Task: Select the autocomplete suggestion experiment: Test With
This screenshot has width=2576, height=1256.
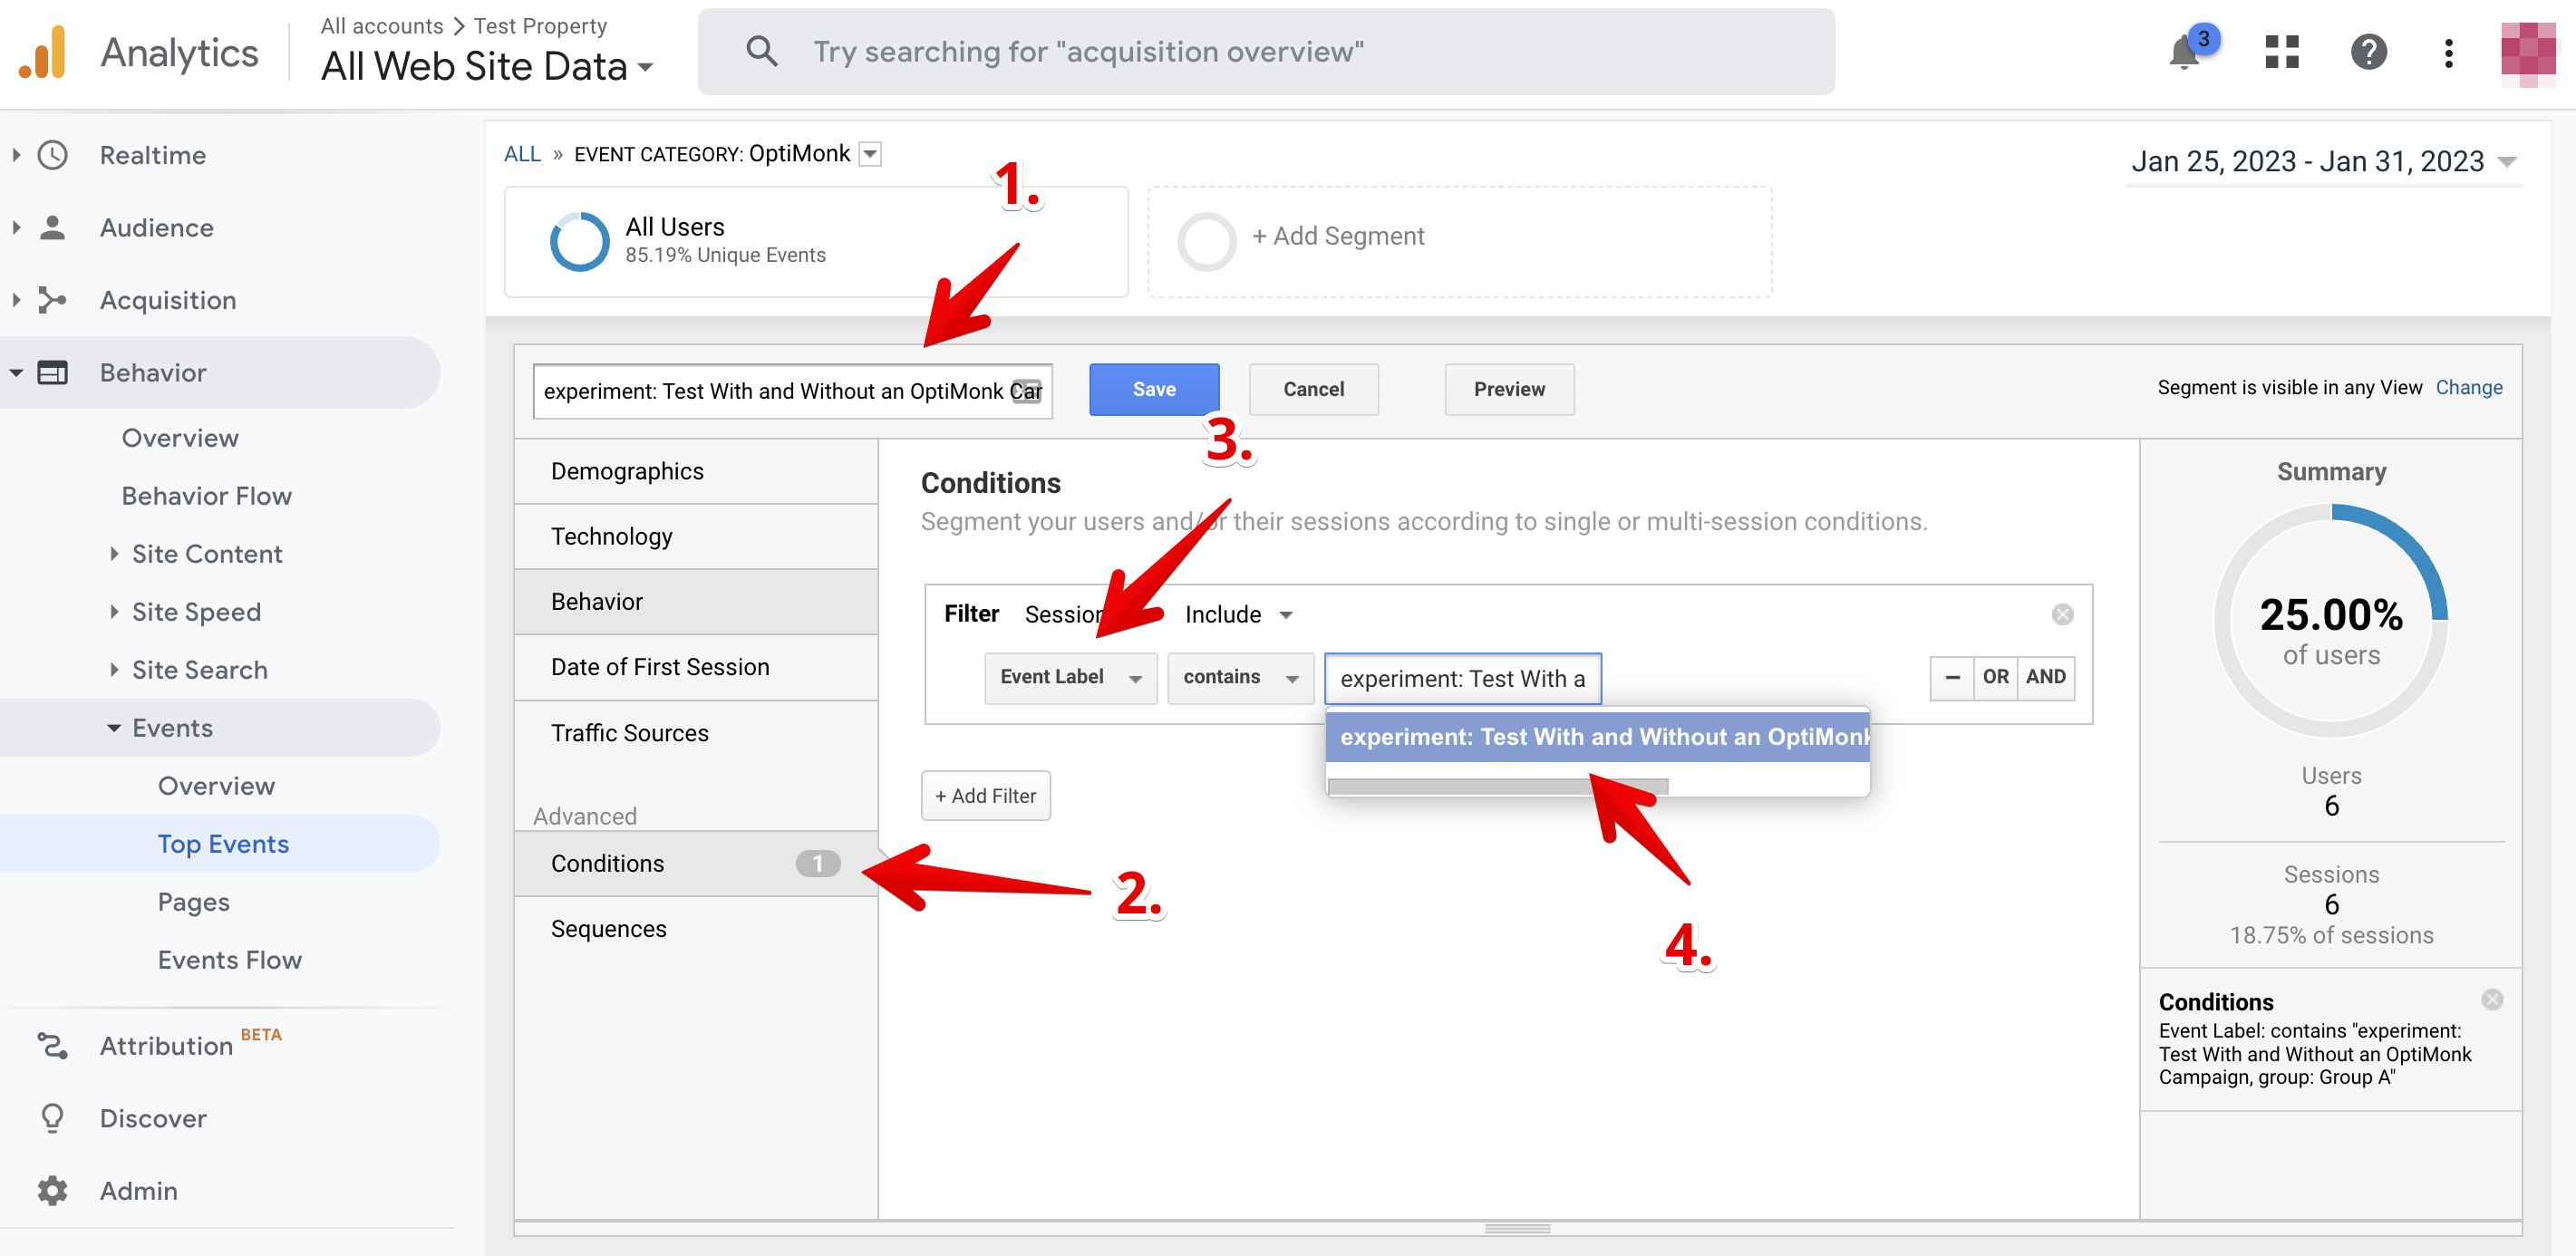Action: coord(1597,736)
